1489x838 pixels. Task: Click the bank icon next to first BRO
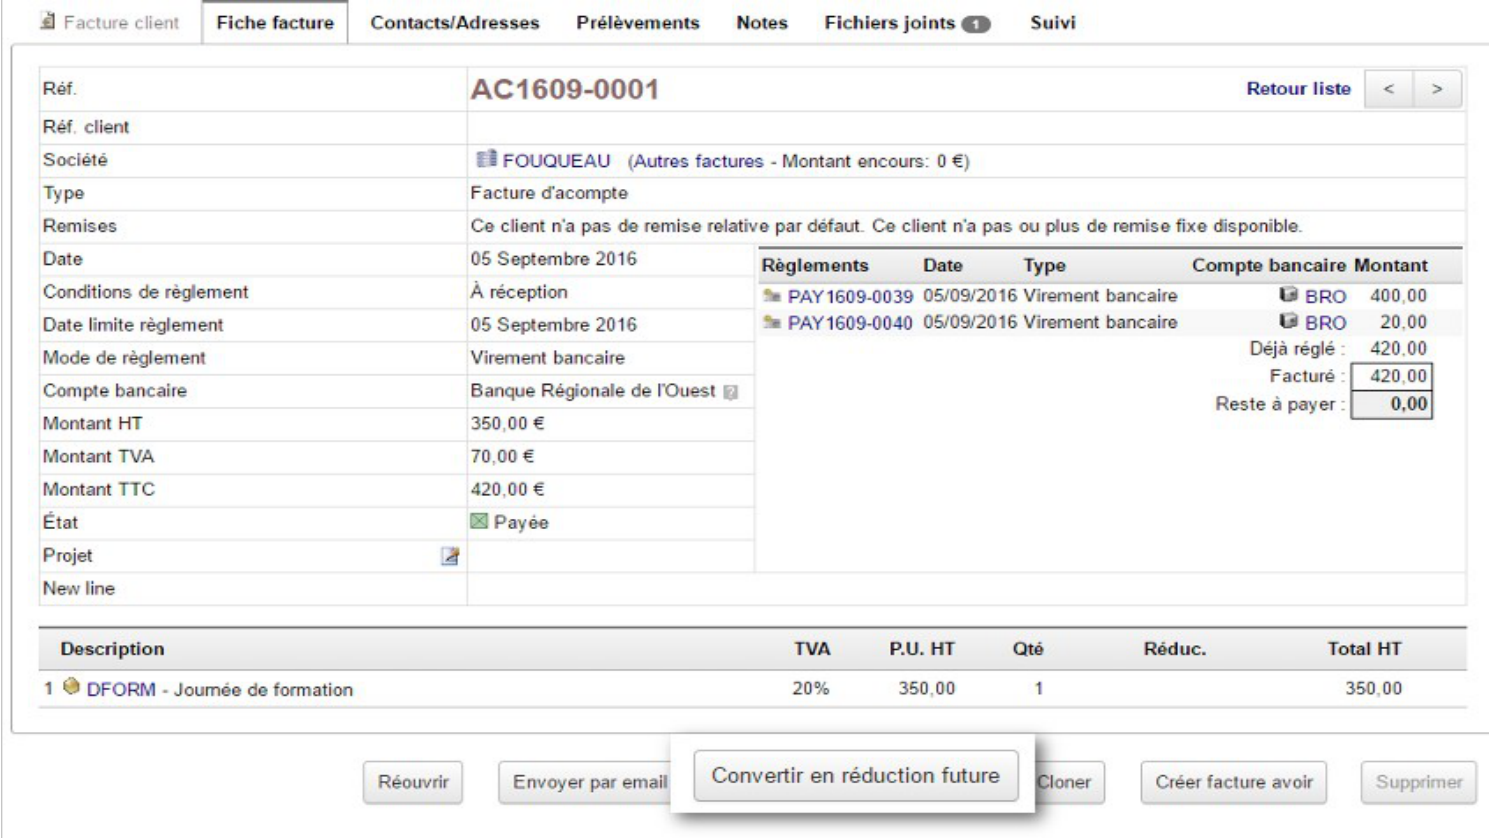(x=1288, y=295)
